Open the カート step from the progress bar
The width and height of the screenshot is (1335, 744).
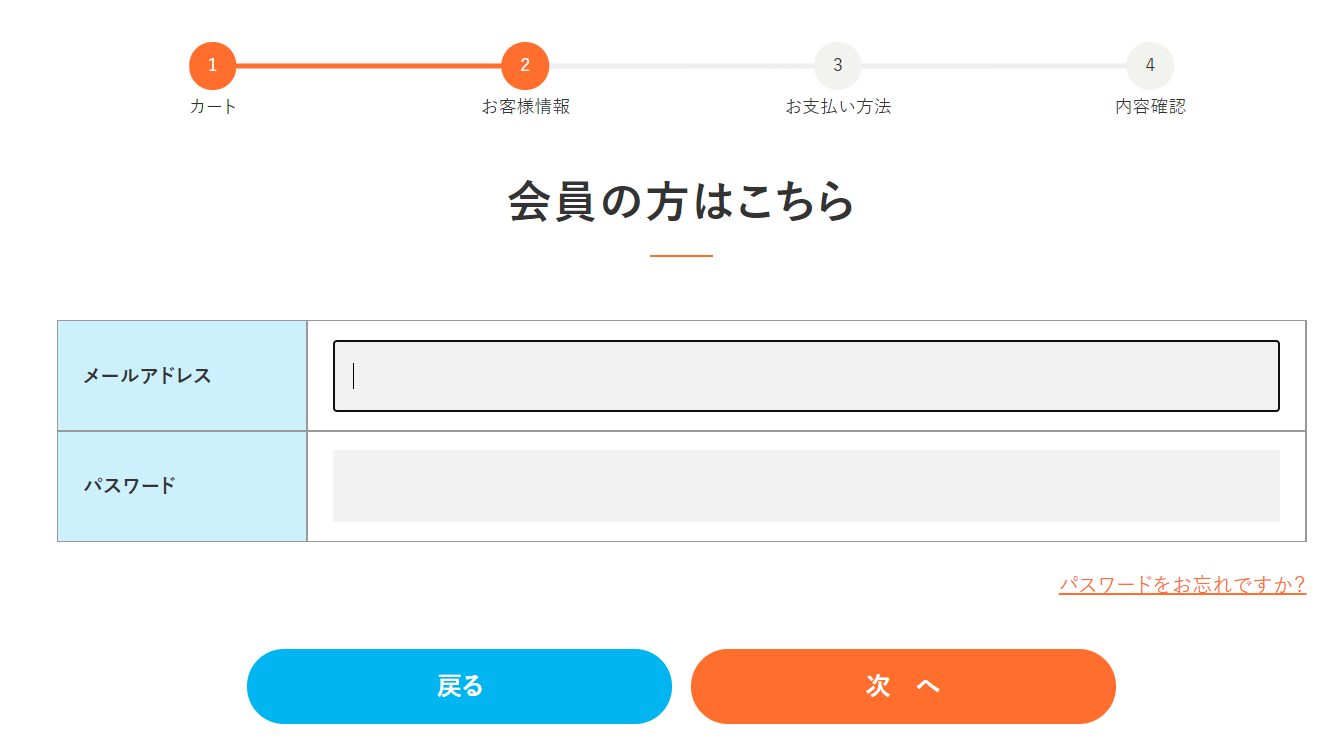pyautogui.click(x=211, y=65)
